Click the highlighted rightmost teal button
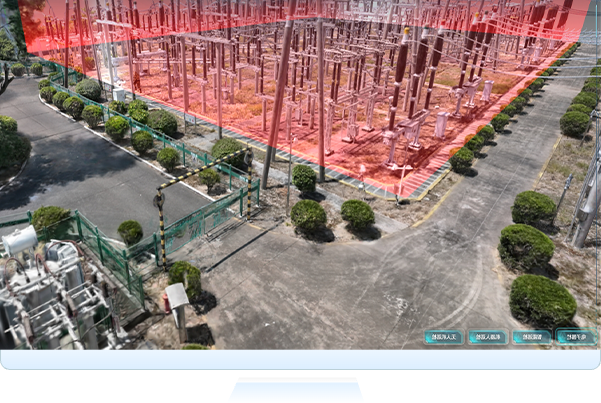The image size is (601, 403). pyautogui.click(x=576, y=337)
